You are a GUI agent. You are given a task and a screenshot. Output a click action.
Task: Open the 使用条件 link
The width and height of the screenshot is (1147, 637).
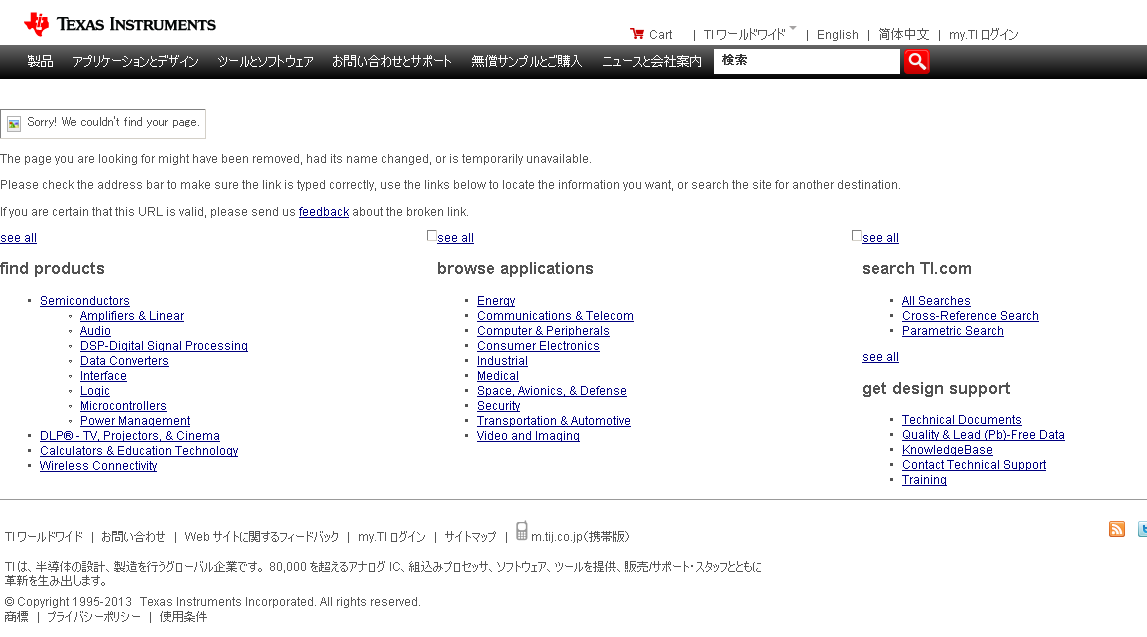pos(183,617)
